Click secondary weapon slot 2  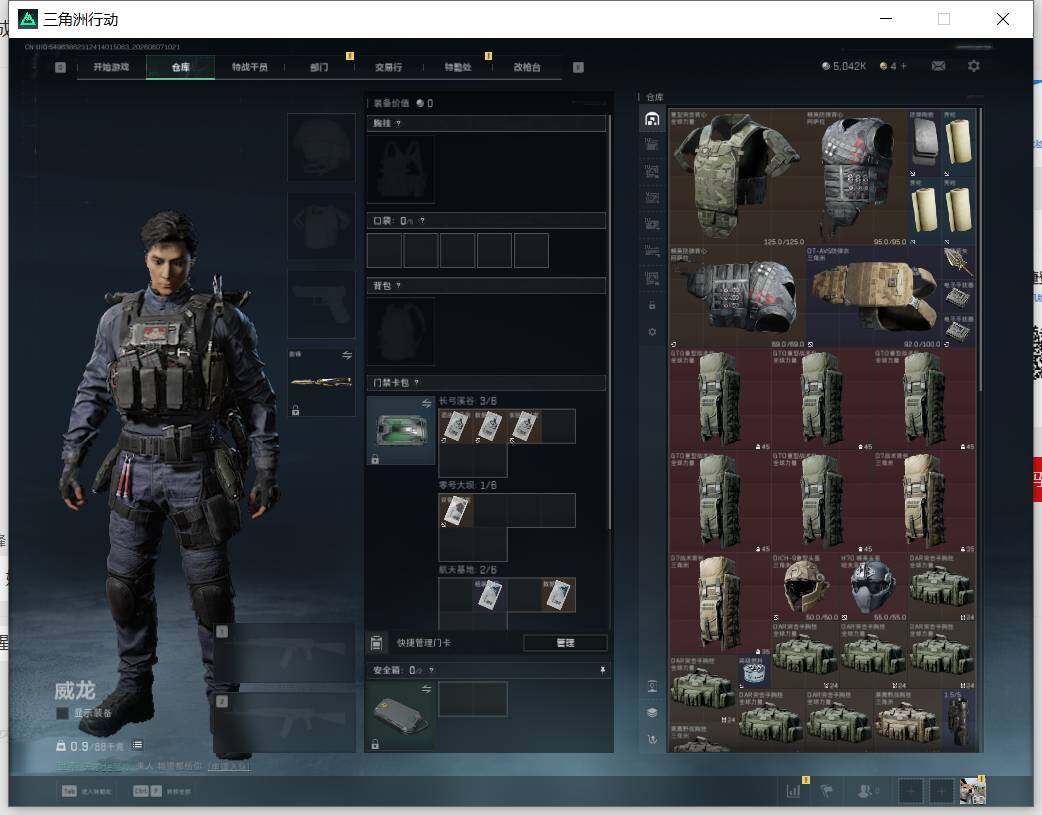(x=286, y=723)
